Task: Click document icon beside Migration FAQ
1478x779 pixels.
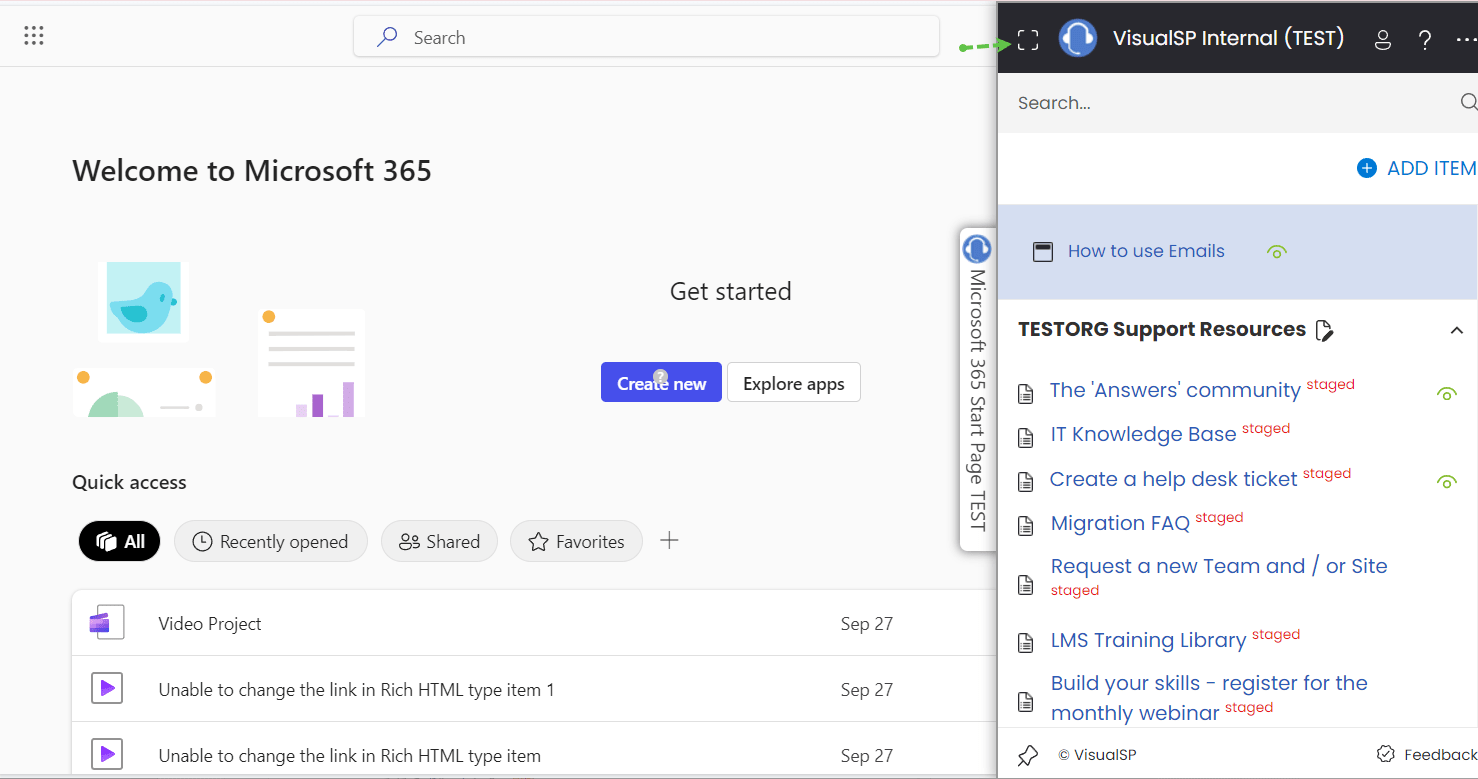Action: coord(1025,526)
